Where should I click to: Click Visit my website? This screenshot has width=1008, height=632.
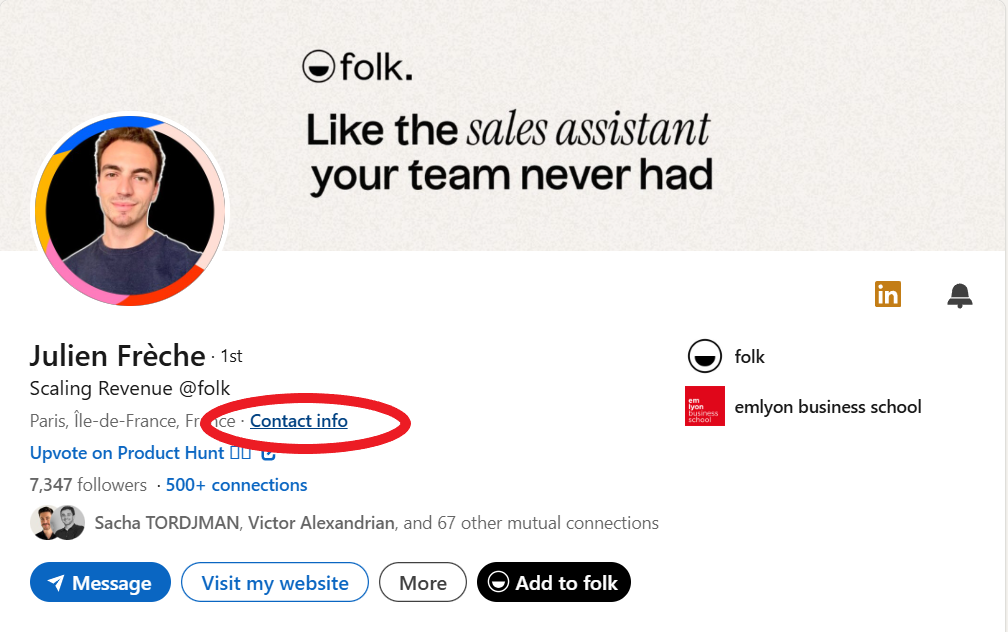click(274, 582)
